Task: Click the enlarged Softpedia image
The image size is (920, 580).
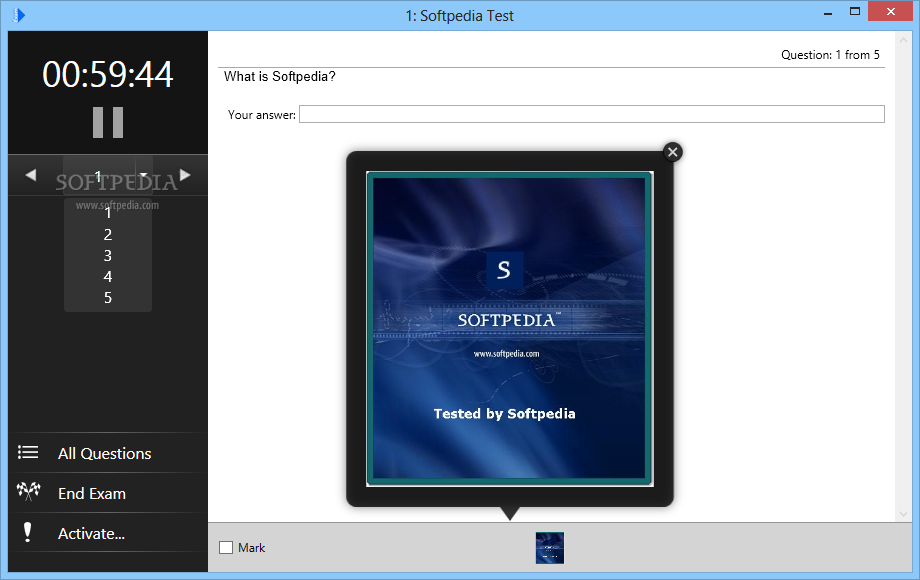Action: (510, 329)
